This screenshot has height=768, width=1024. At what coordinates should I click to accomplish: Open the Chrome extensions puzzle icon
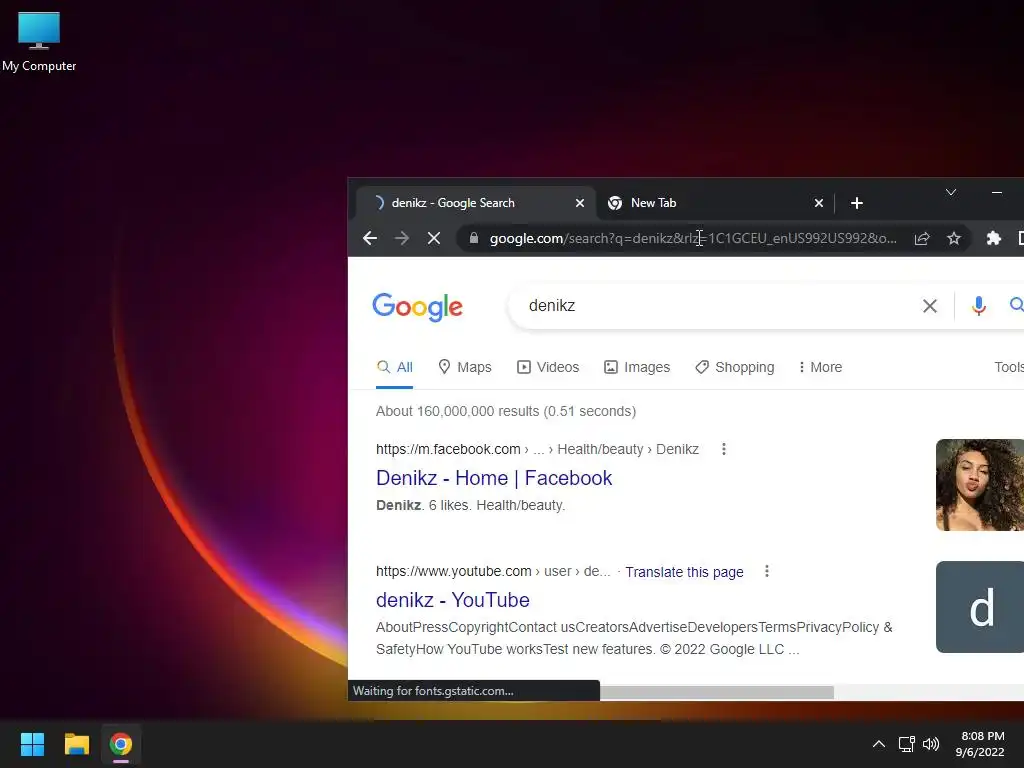(993, 238)
